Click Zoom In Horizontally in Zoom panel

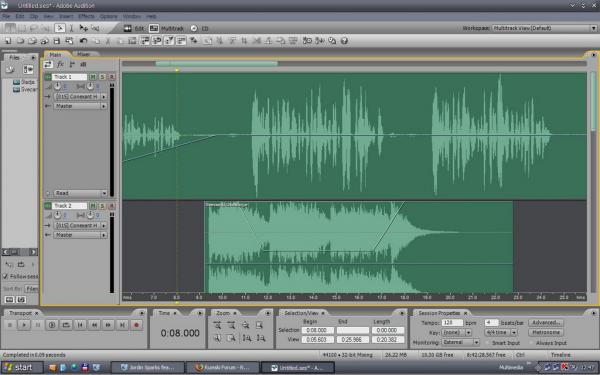(217, 325)
